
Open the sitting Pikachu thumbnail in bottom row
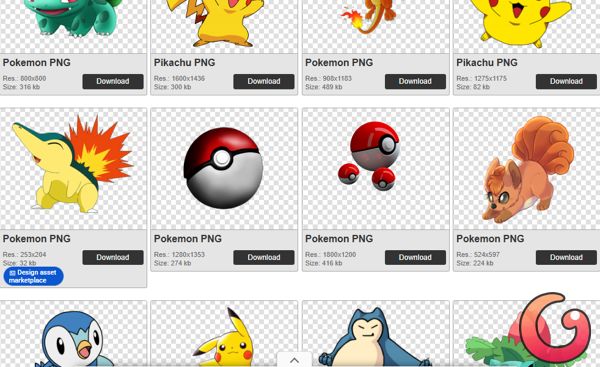tap(224, 334)
